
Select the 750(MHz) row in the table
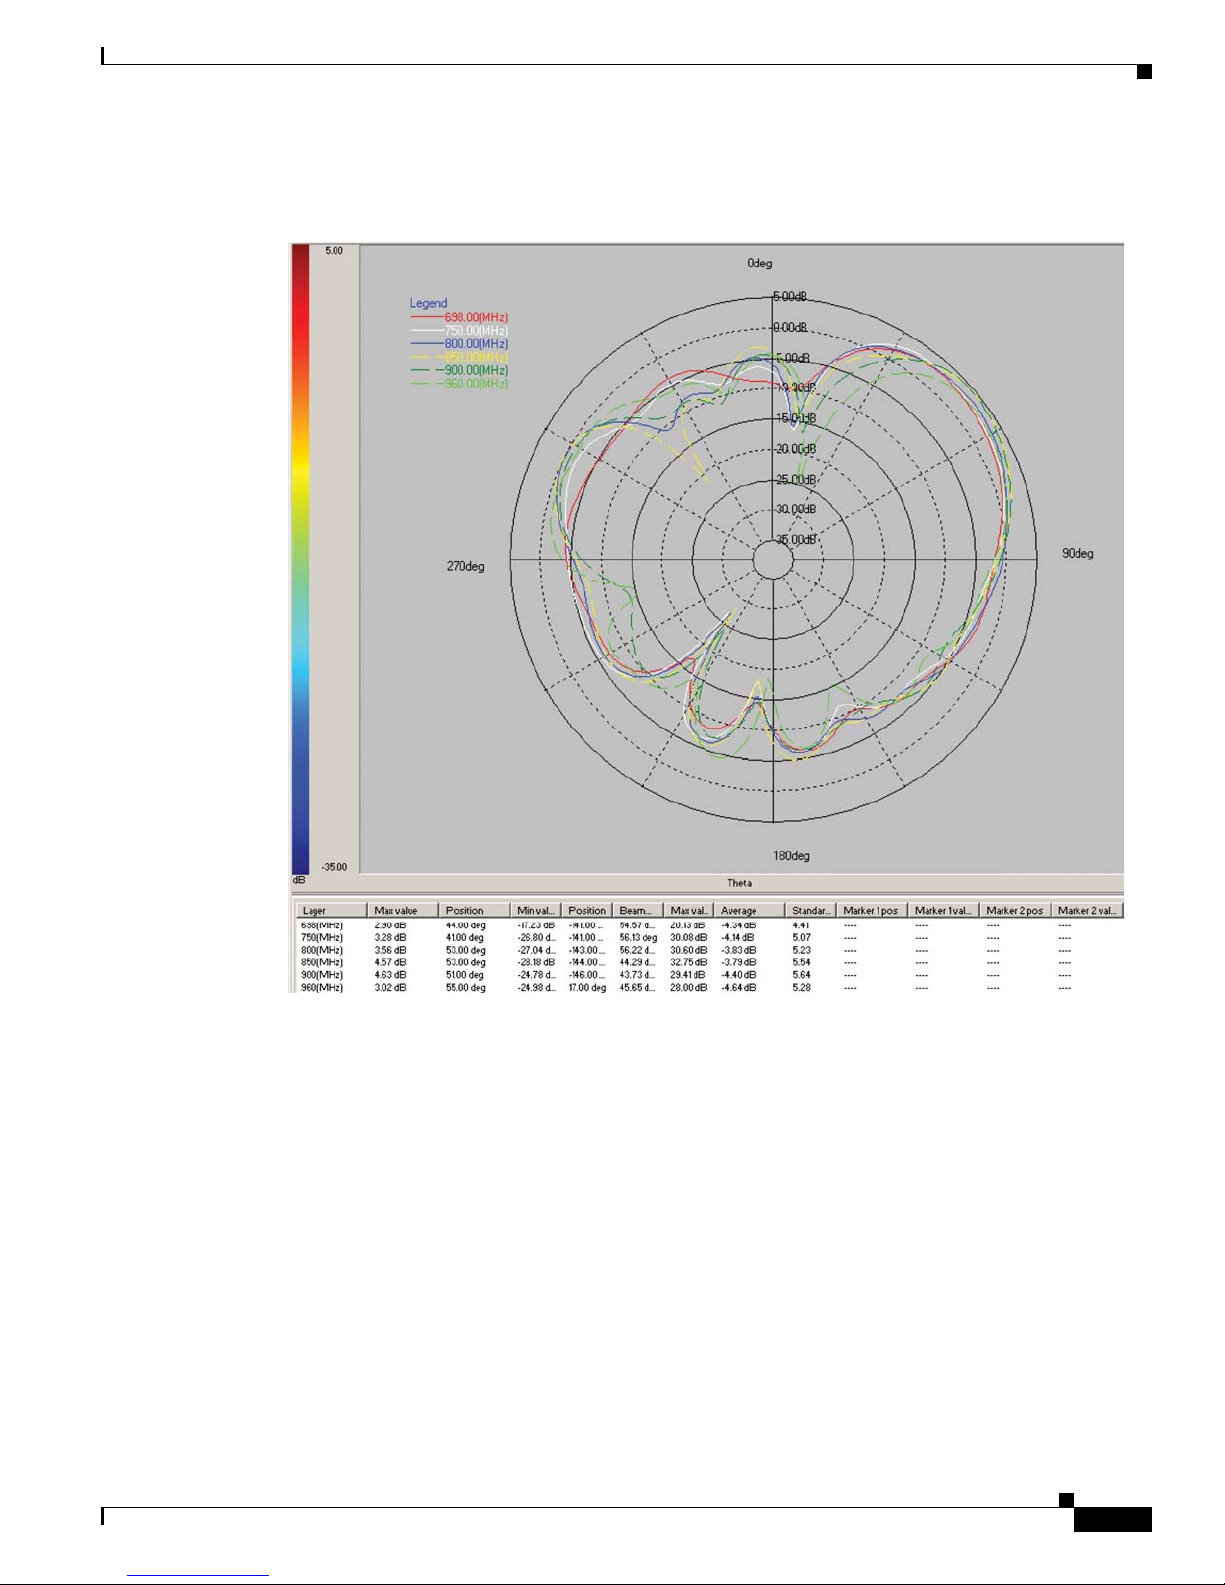322,938
